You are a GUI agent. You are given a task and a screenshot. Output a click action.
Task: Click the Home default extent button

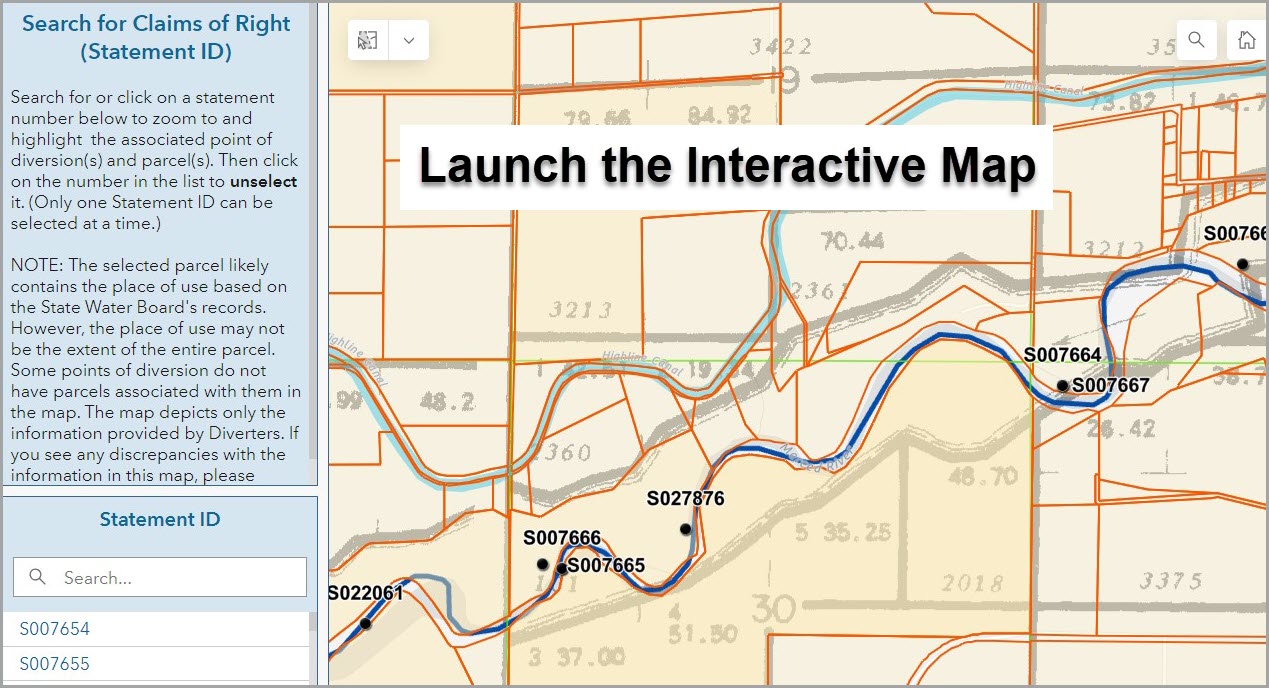[x=1246, y=40]
